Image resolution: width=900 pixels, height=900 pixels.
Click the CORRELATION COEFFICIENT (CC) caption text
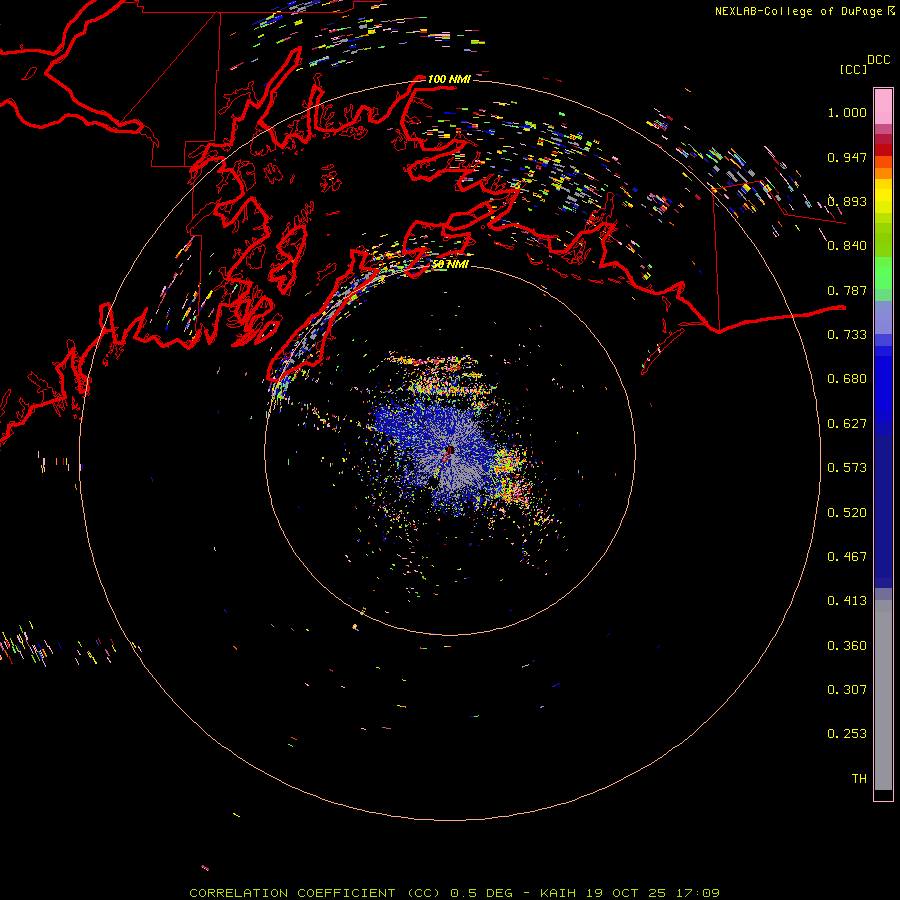point(316,893)
